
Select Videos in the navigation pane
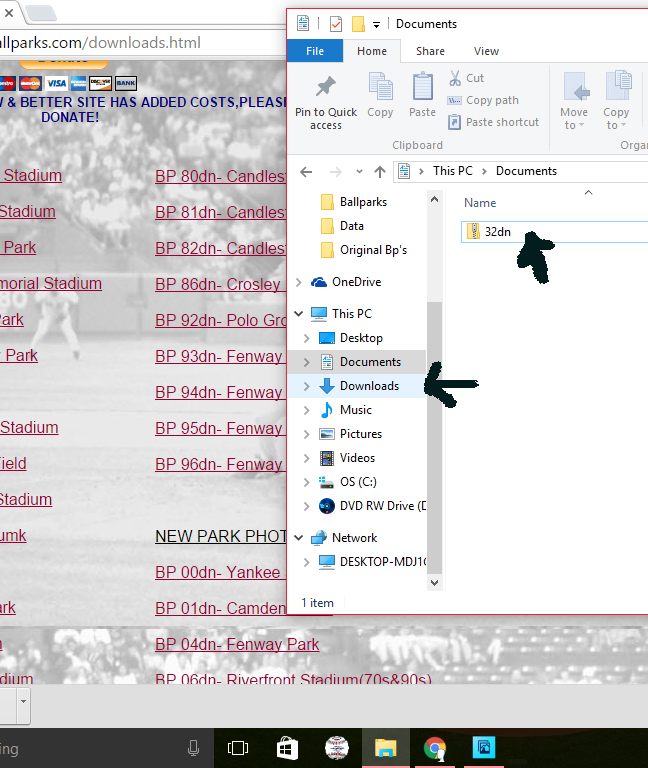click(x=357, y=458)
